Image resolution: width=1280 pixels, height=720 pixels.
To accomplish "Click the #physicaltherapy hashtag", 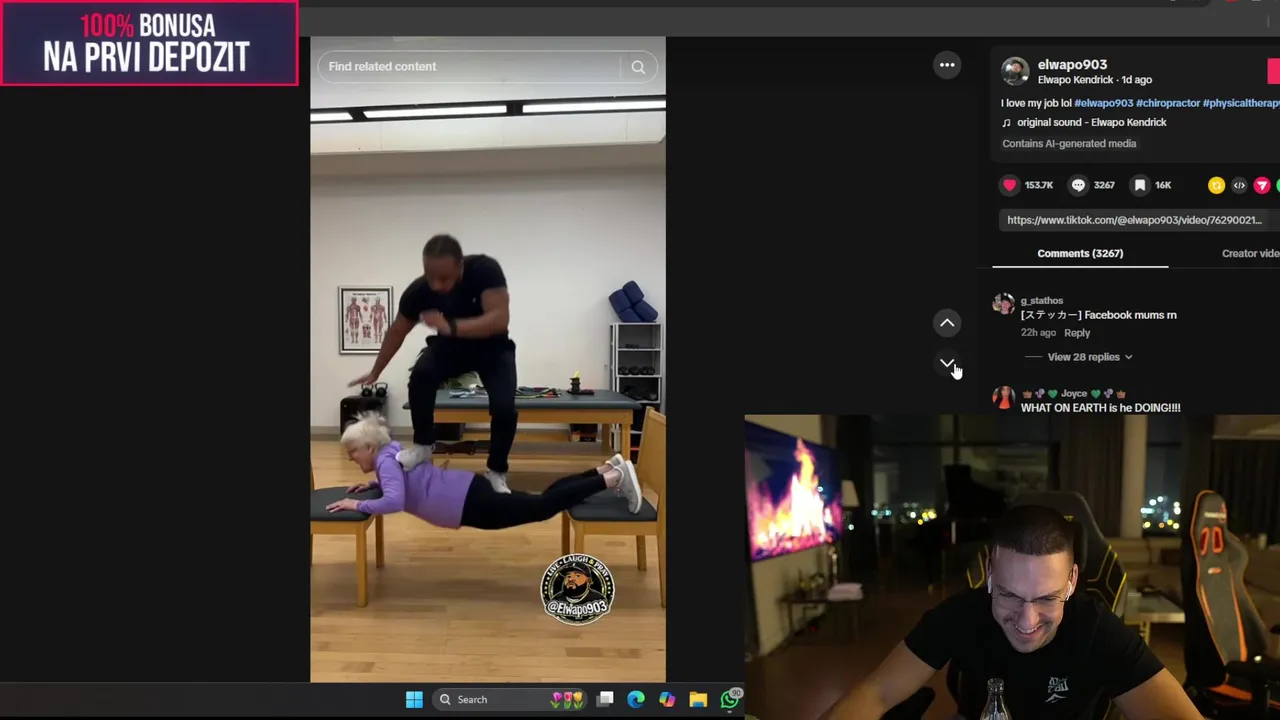I will pos(1241,103).
